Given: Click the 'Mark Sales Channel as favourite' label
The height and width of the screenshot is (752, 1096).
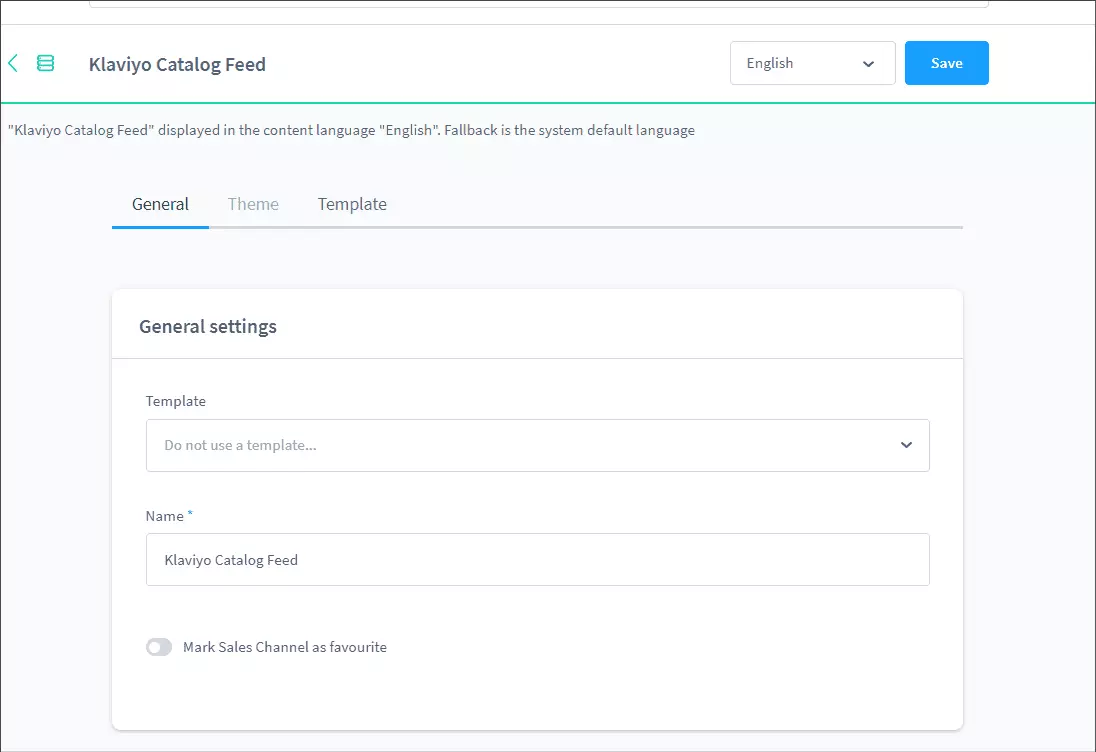Looking at the screenshot, I should (285, 647).
